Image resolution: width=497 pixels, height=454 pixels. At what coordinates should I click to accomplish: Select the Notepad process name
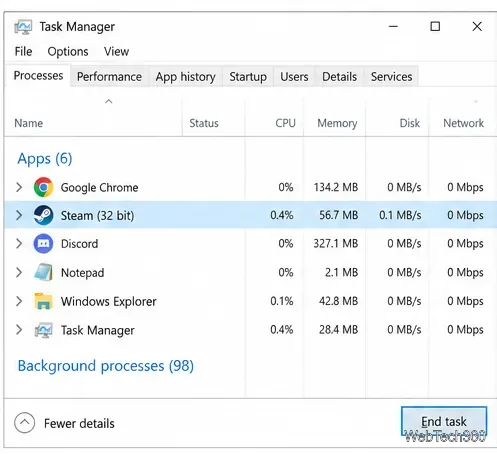(82, 273)
